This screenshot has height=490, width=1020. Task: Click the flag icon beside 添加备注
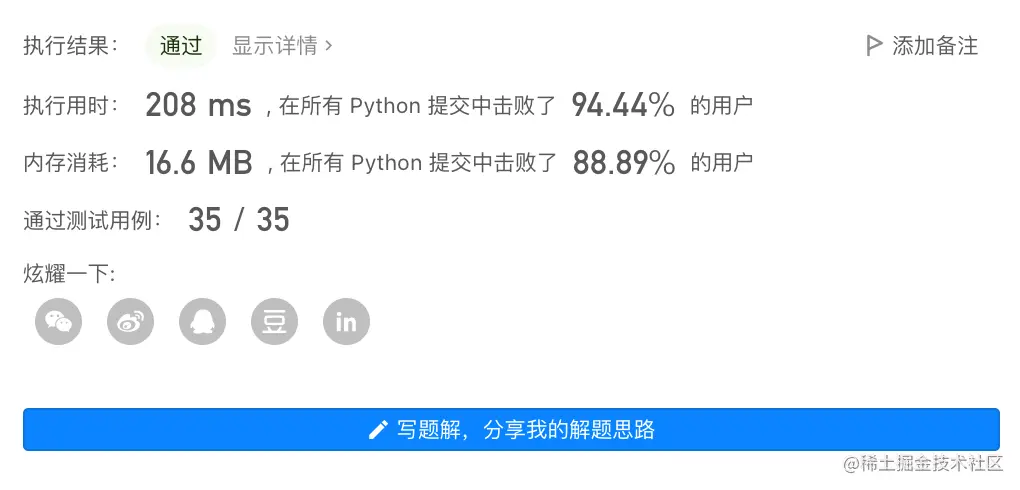point(874,45)
